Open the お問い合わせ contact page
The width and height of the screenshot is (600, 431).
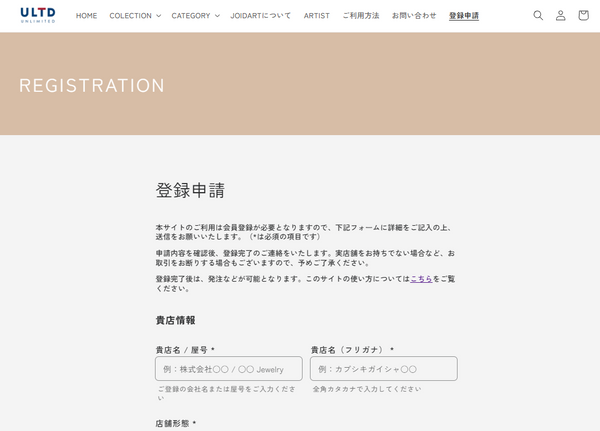tap(414, 16)
